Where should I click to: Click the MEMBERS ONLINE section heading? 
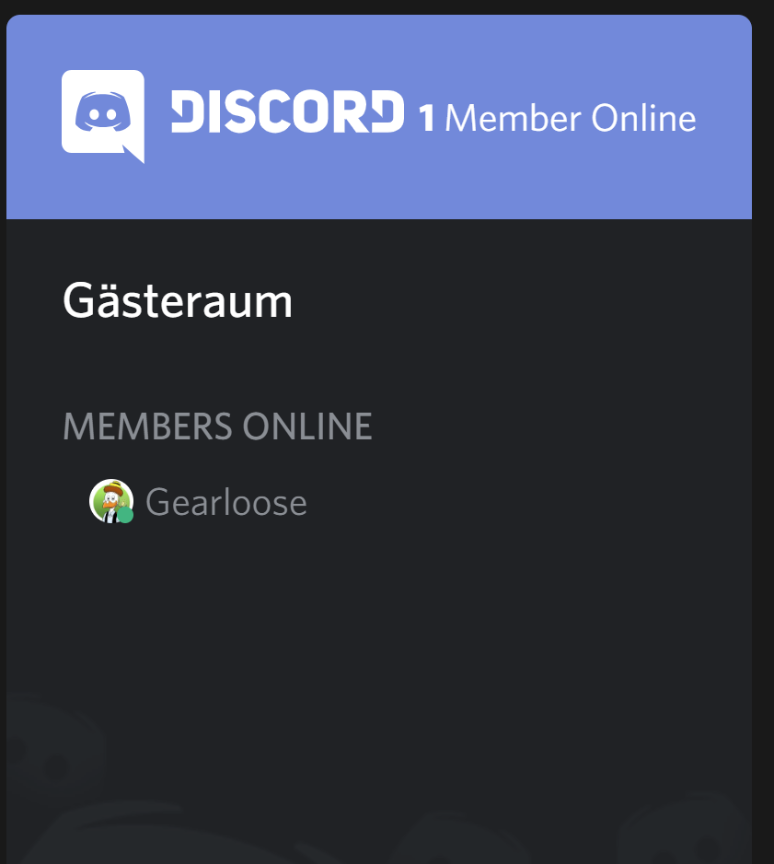pos(218,426)
